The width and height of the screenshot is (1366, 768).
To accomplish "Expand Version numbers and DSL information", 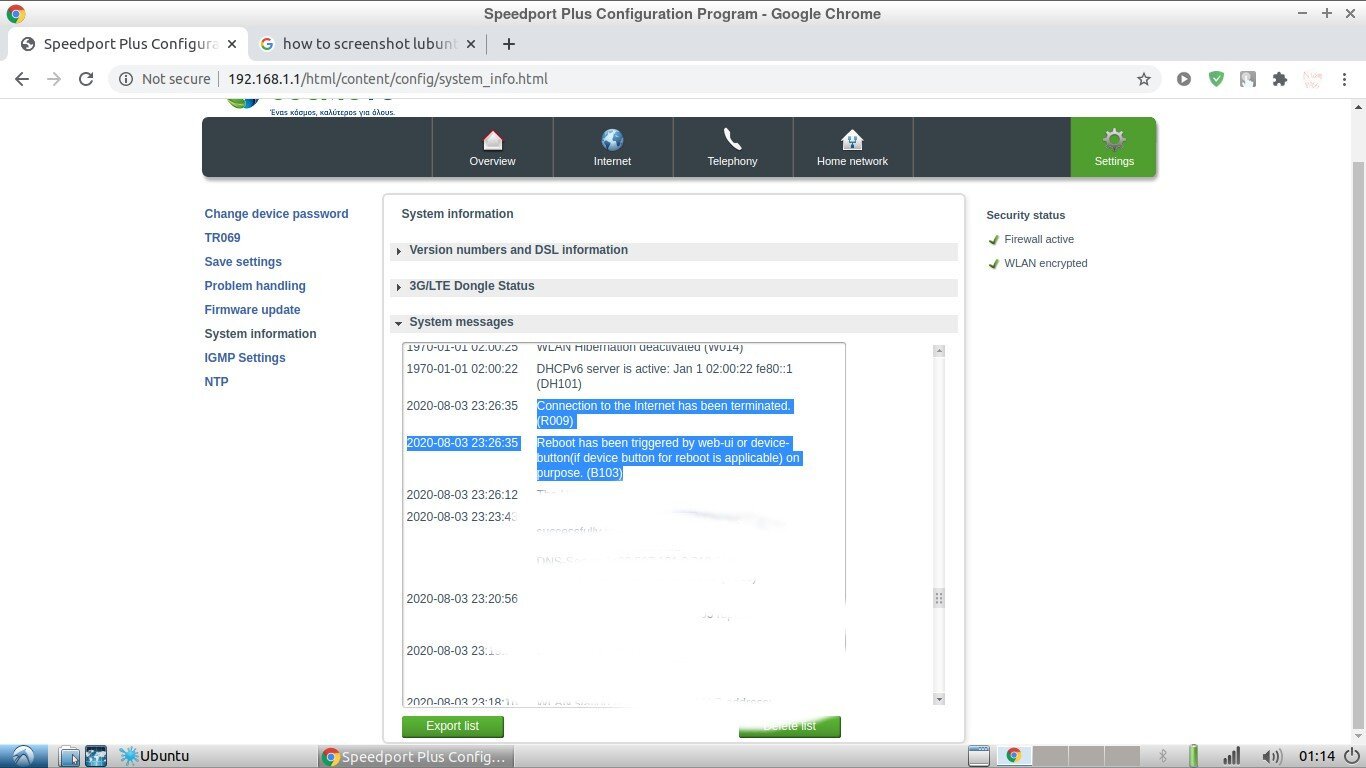I will [x=674, y=250].
